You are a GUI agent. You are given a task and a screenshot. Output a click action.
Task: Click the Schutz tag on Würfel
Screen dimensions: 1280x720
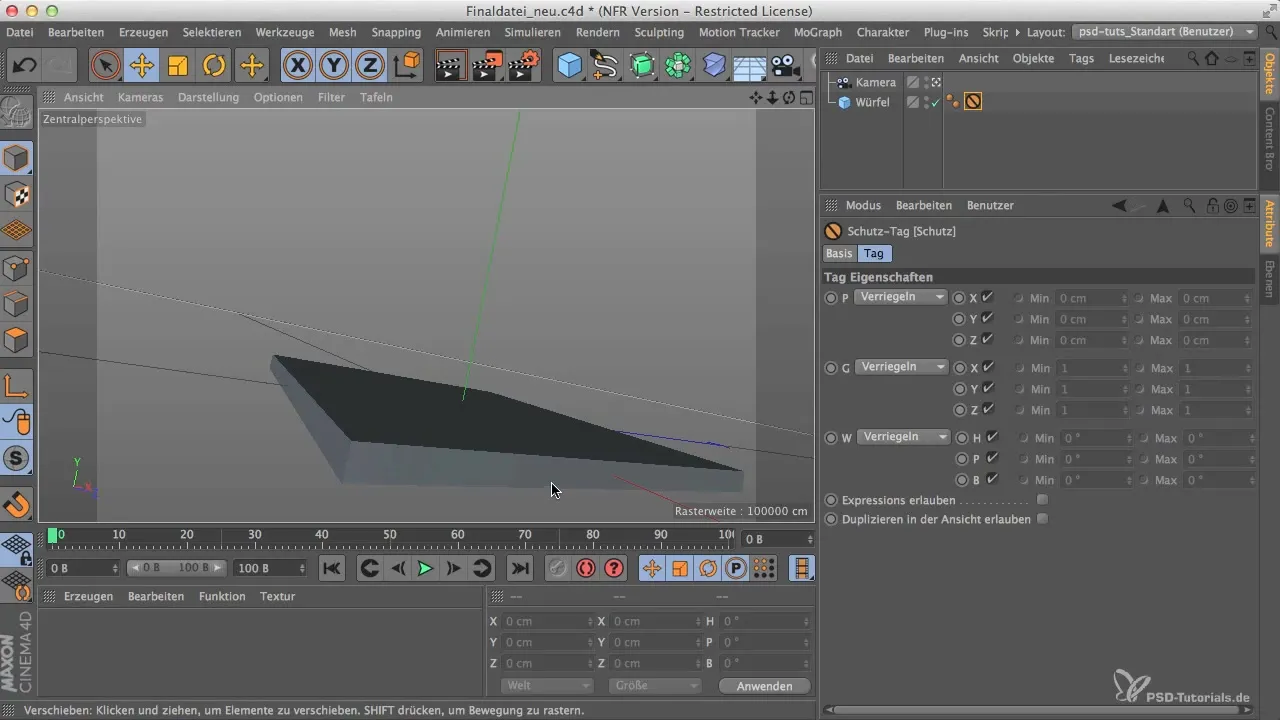pos(972,102)
